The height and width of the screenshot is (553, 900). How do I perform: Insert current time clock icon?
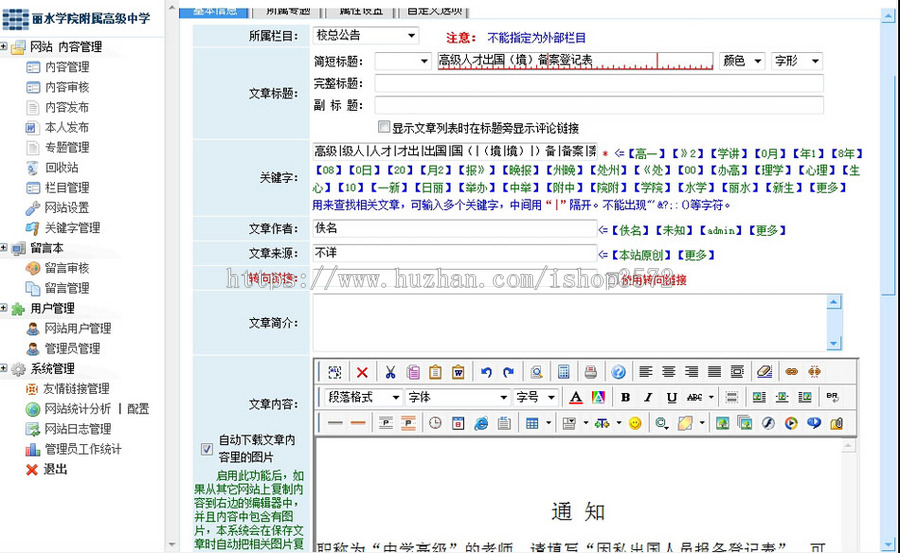point(436,424)
